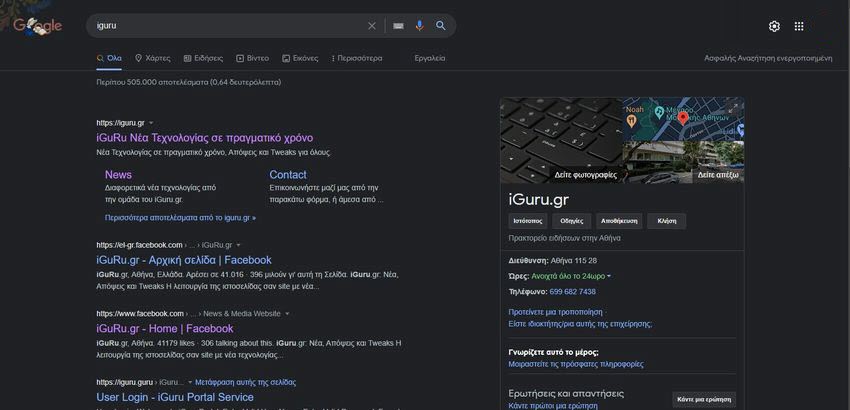
Task: Click Μετάφραση αυτής της σελίδας link
Action: coord(246,382)
